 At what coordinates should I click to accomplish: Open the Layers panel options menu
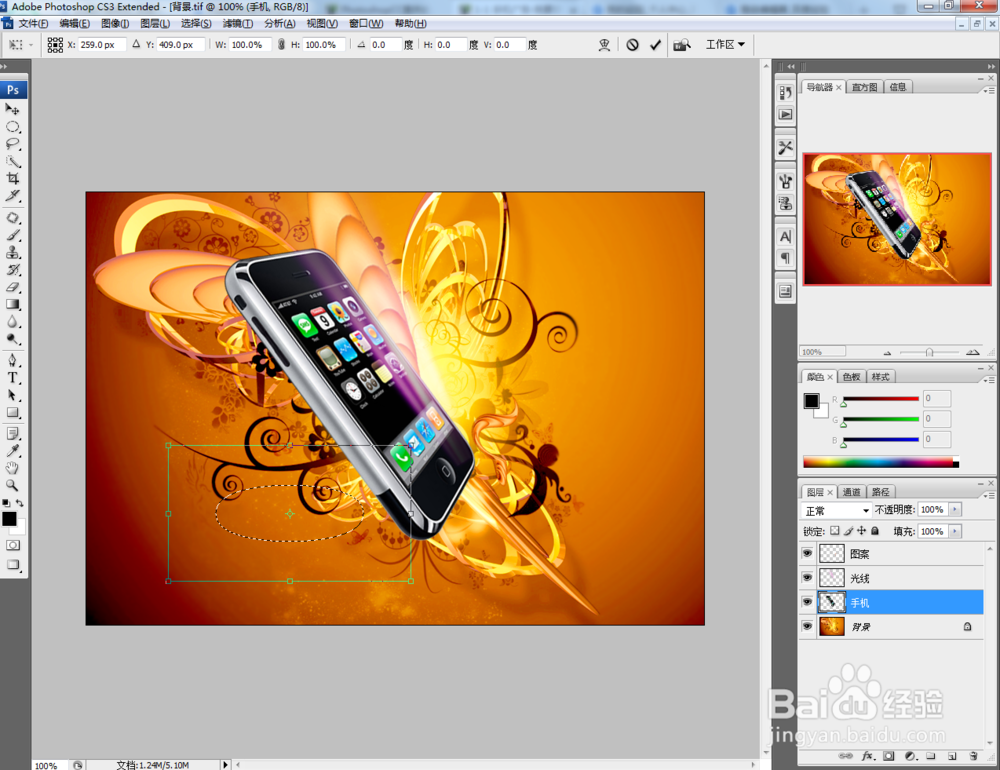point(989,495)
